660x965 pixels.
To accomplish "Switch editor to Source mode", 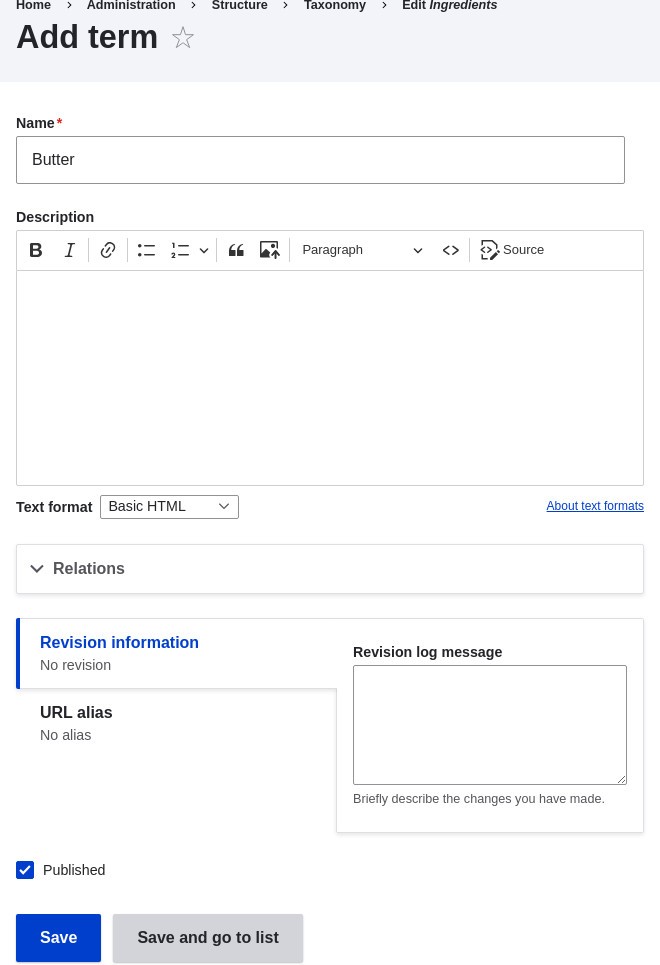I will click(x=512, y=250).
